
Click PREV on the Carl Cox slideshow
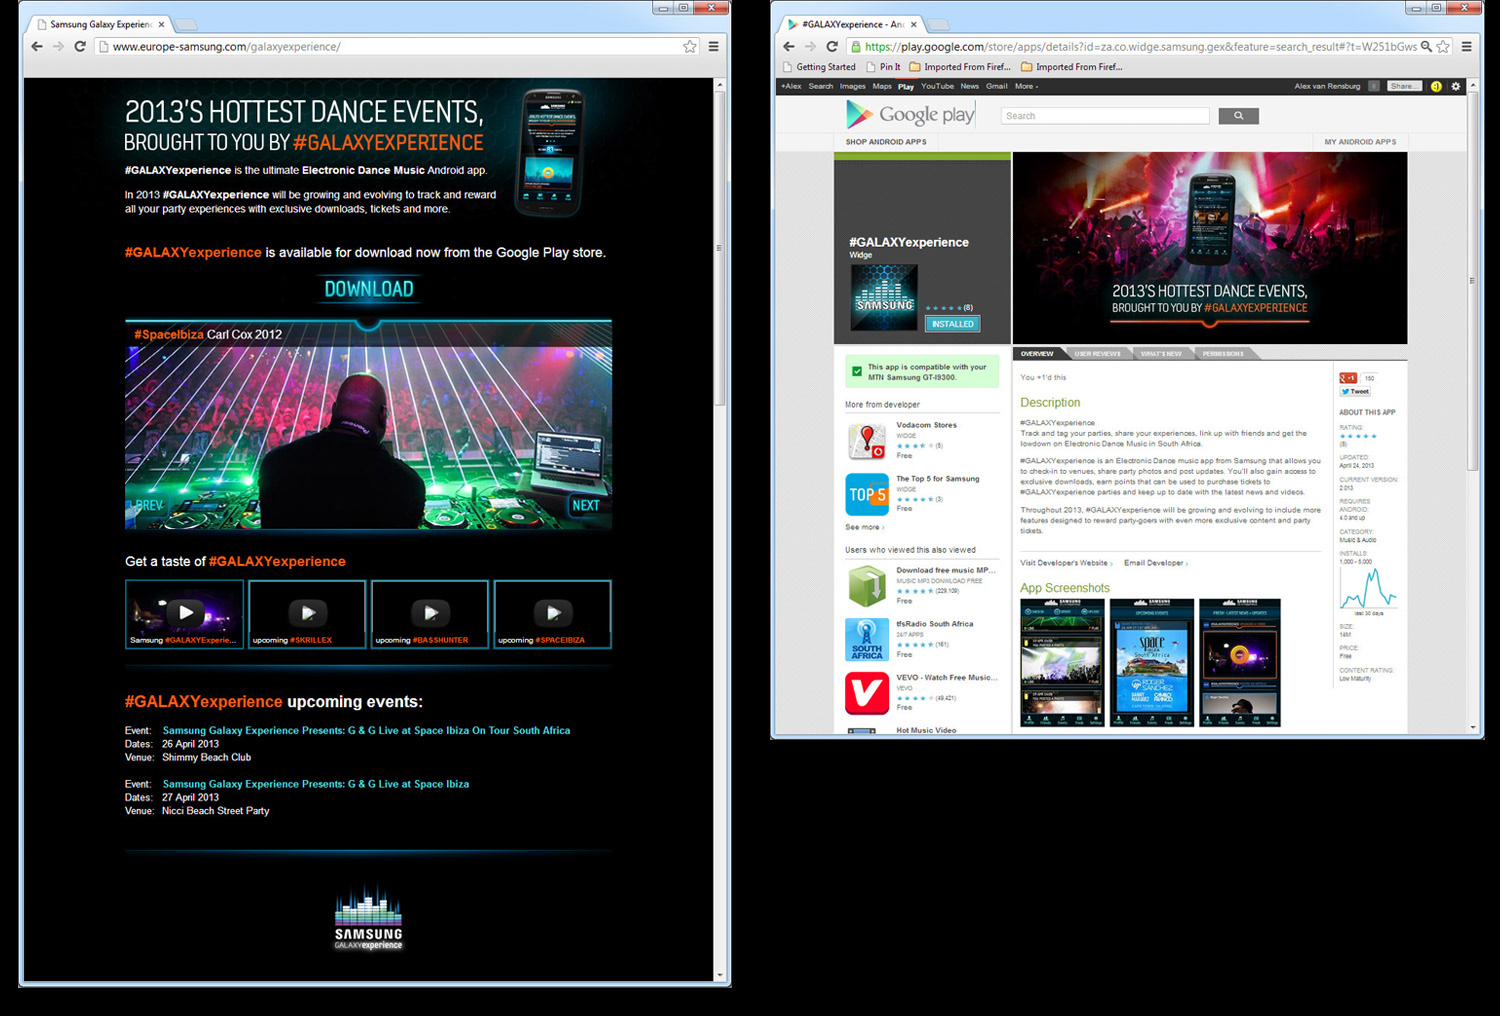147,505
